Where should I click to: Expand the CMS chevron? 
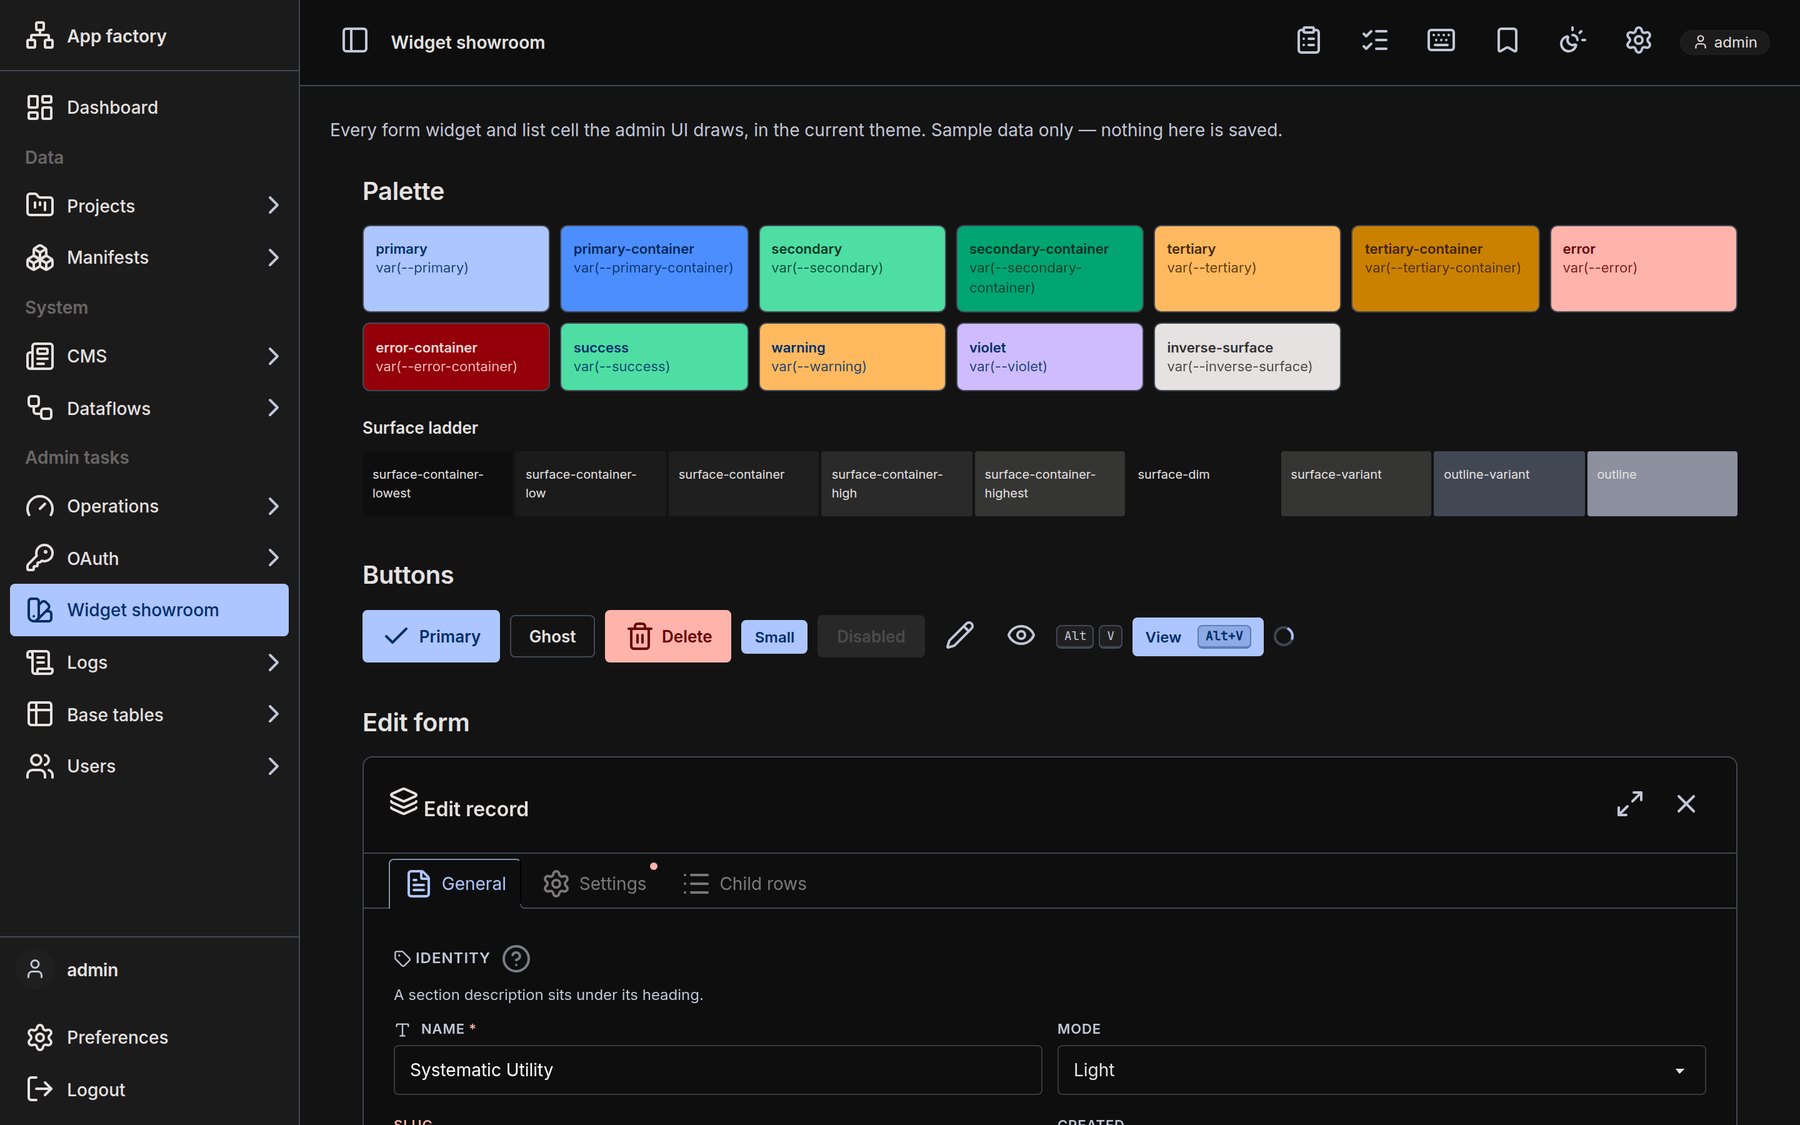pos(273,356)
